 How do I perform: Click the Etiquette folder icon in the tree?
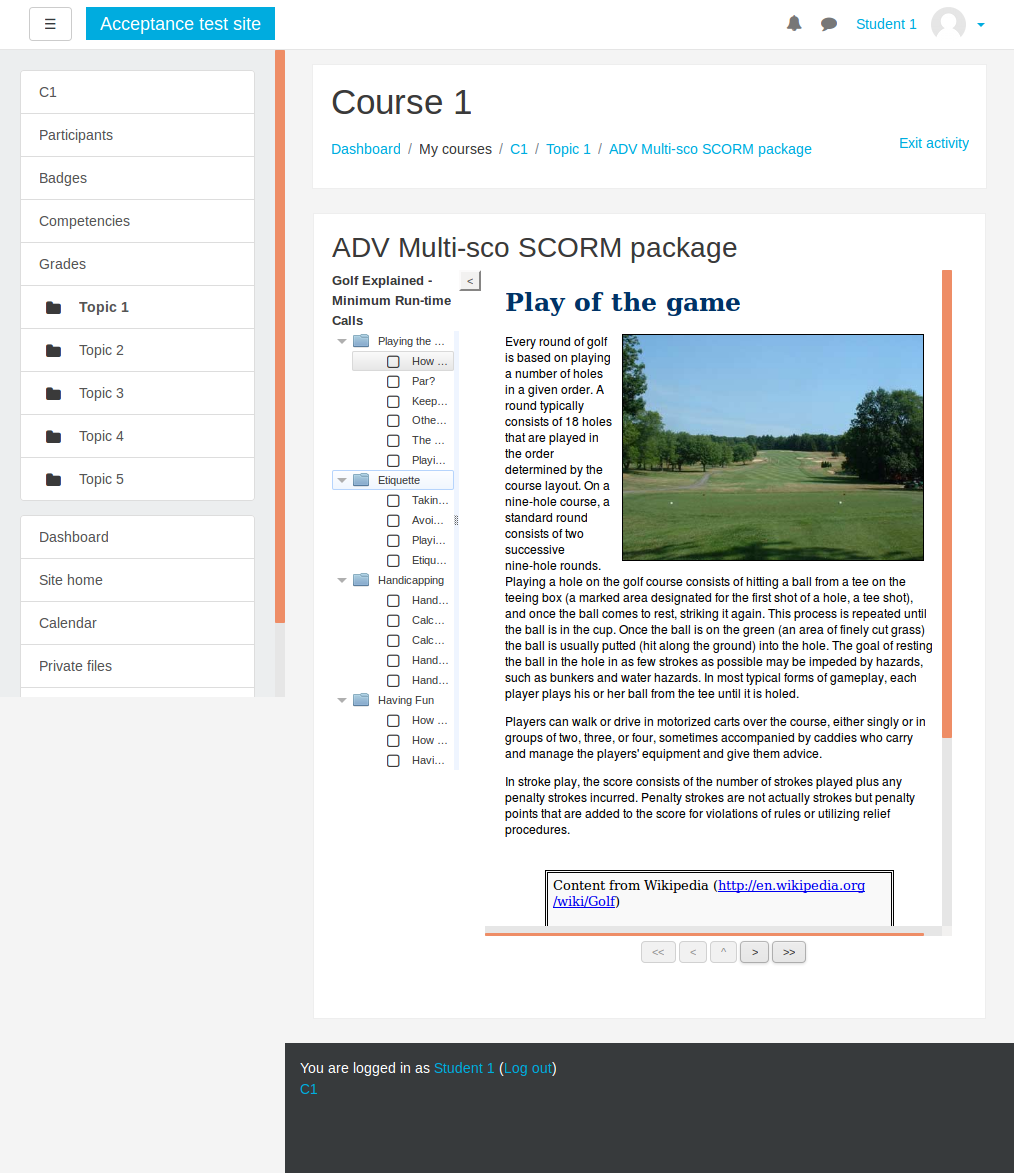pos(361,480)
